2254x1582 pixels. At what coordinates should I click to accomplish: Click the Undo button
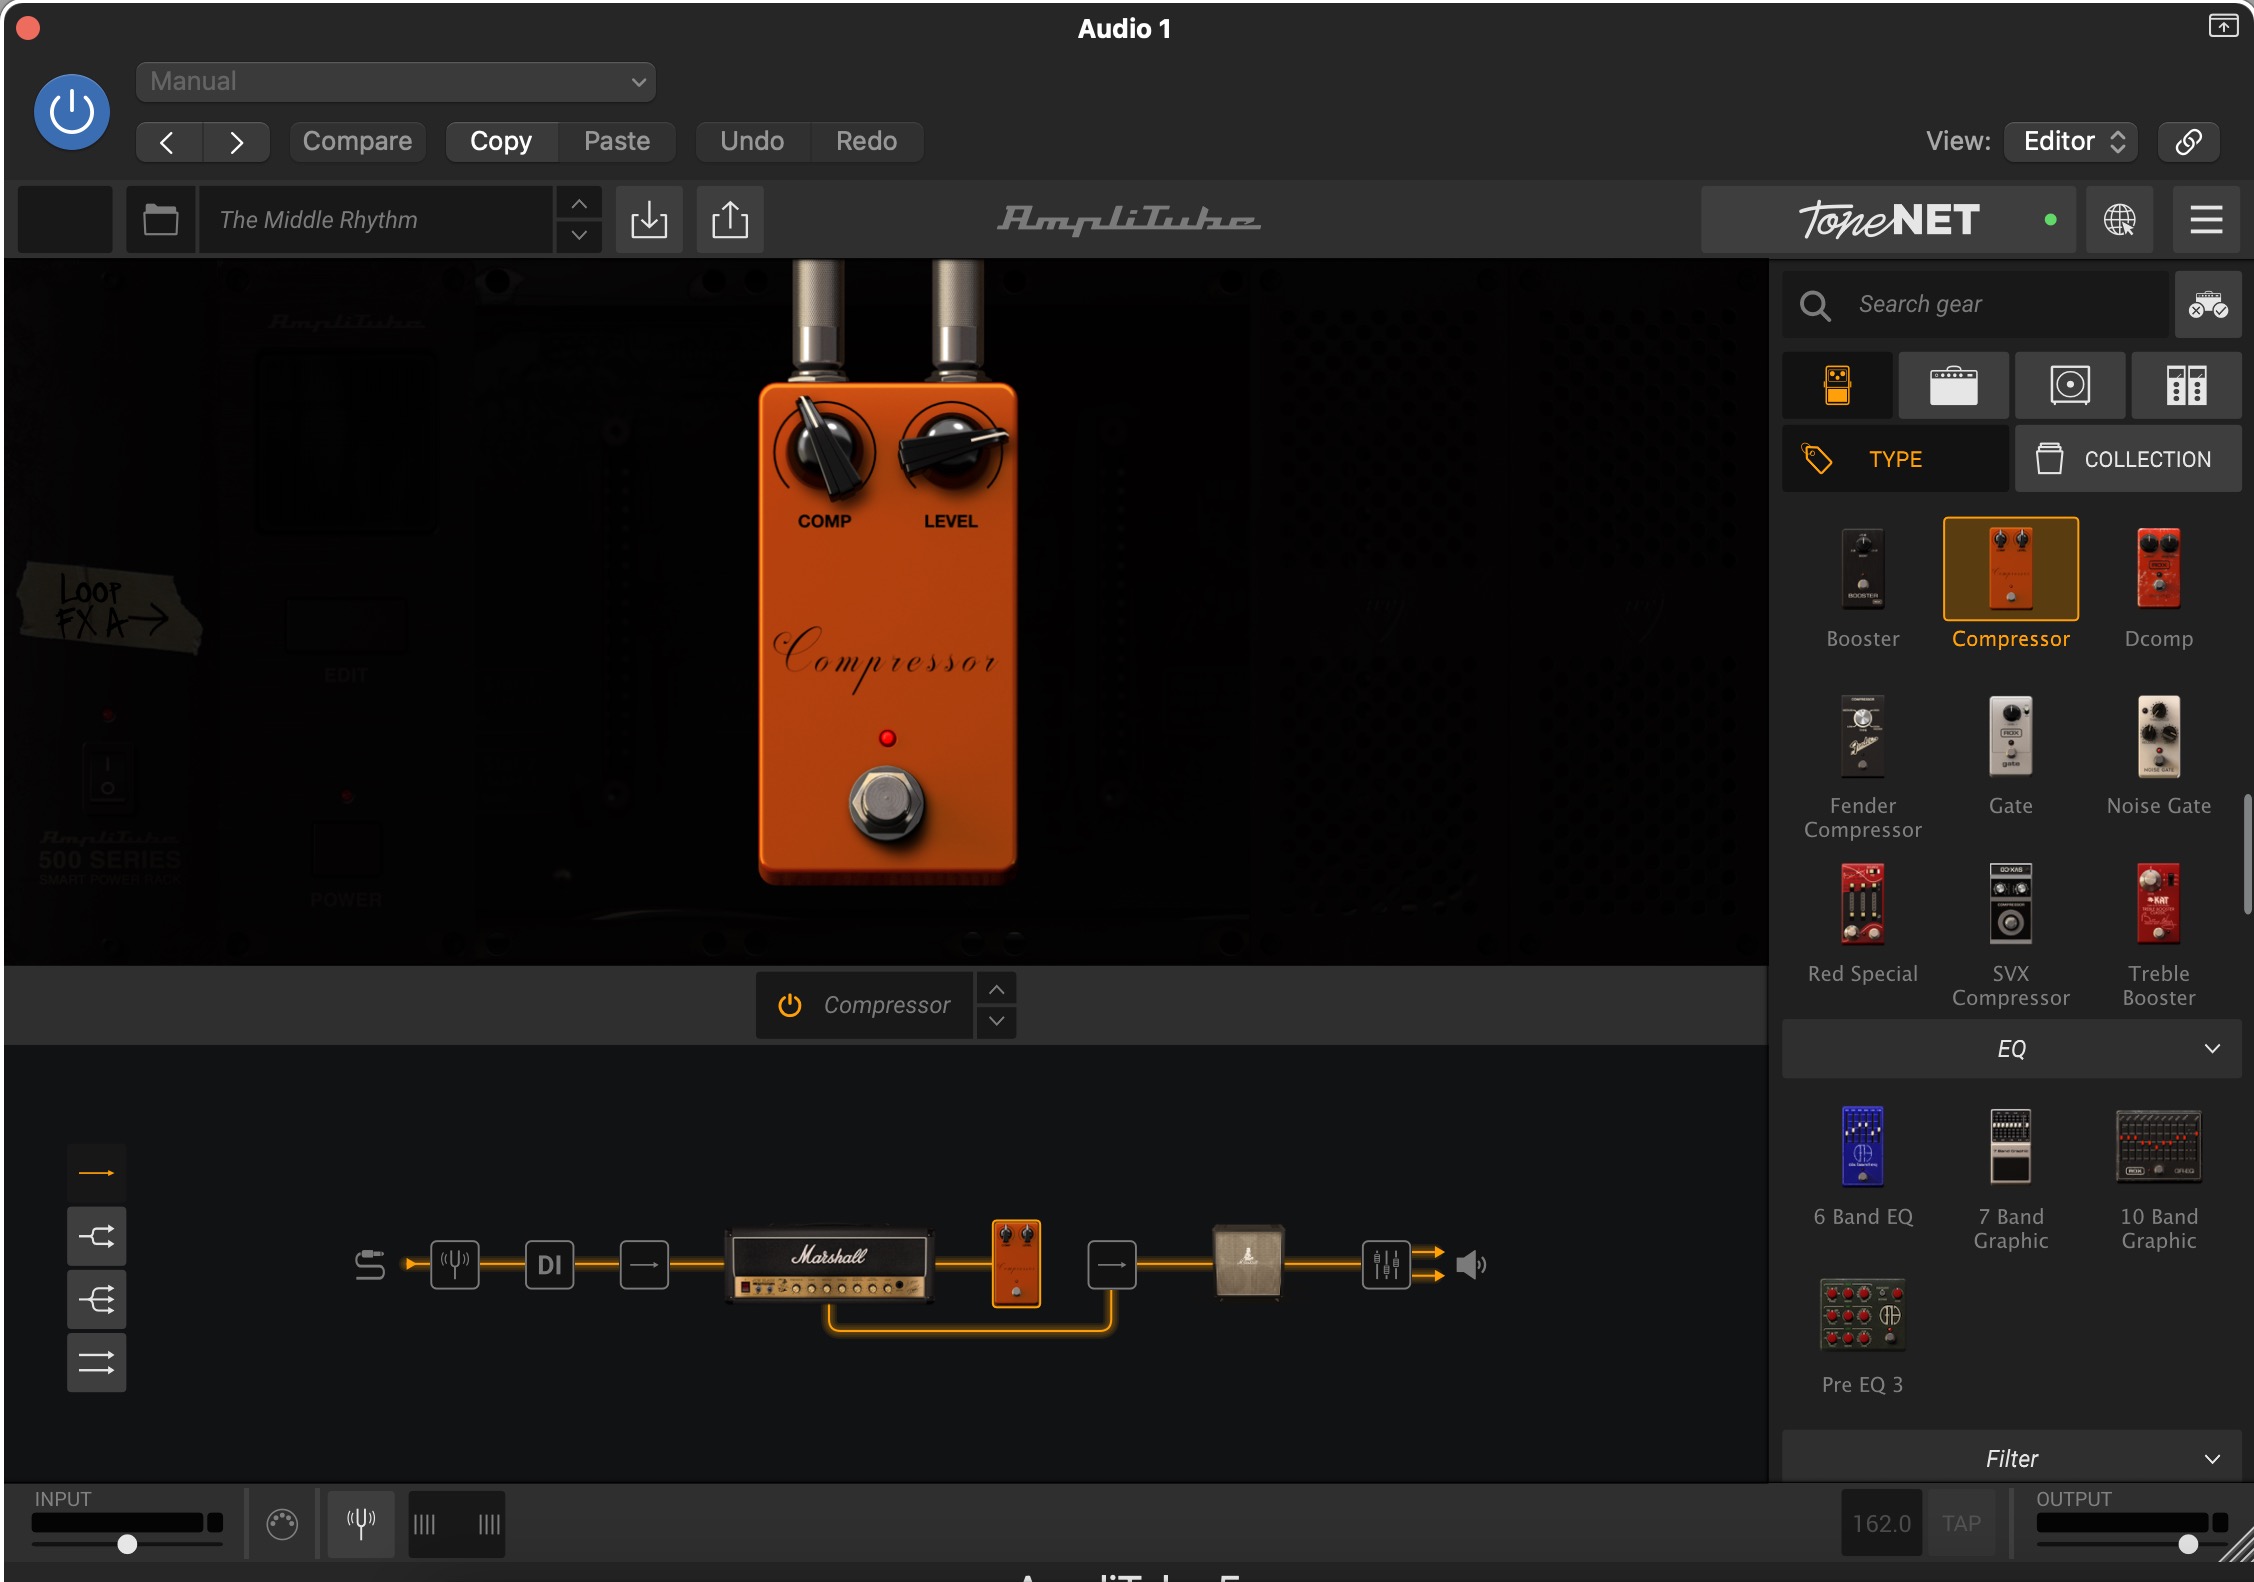[x=752, y=141]
